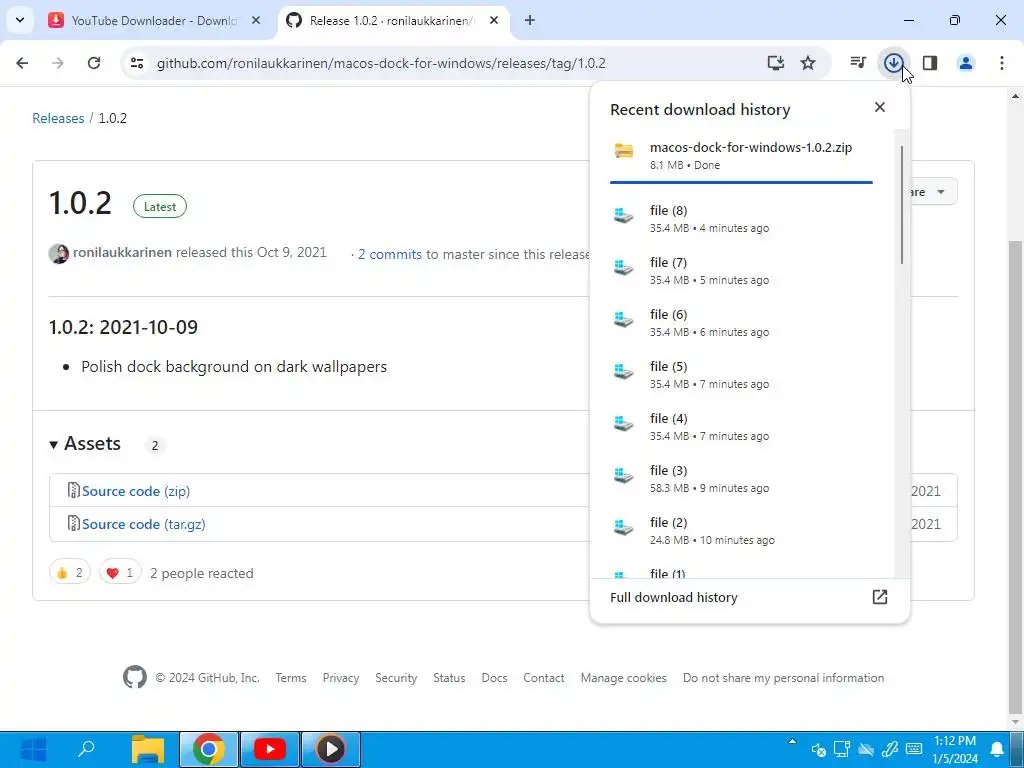Click Manage cookies in footer

click(x=624, y=678)
